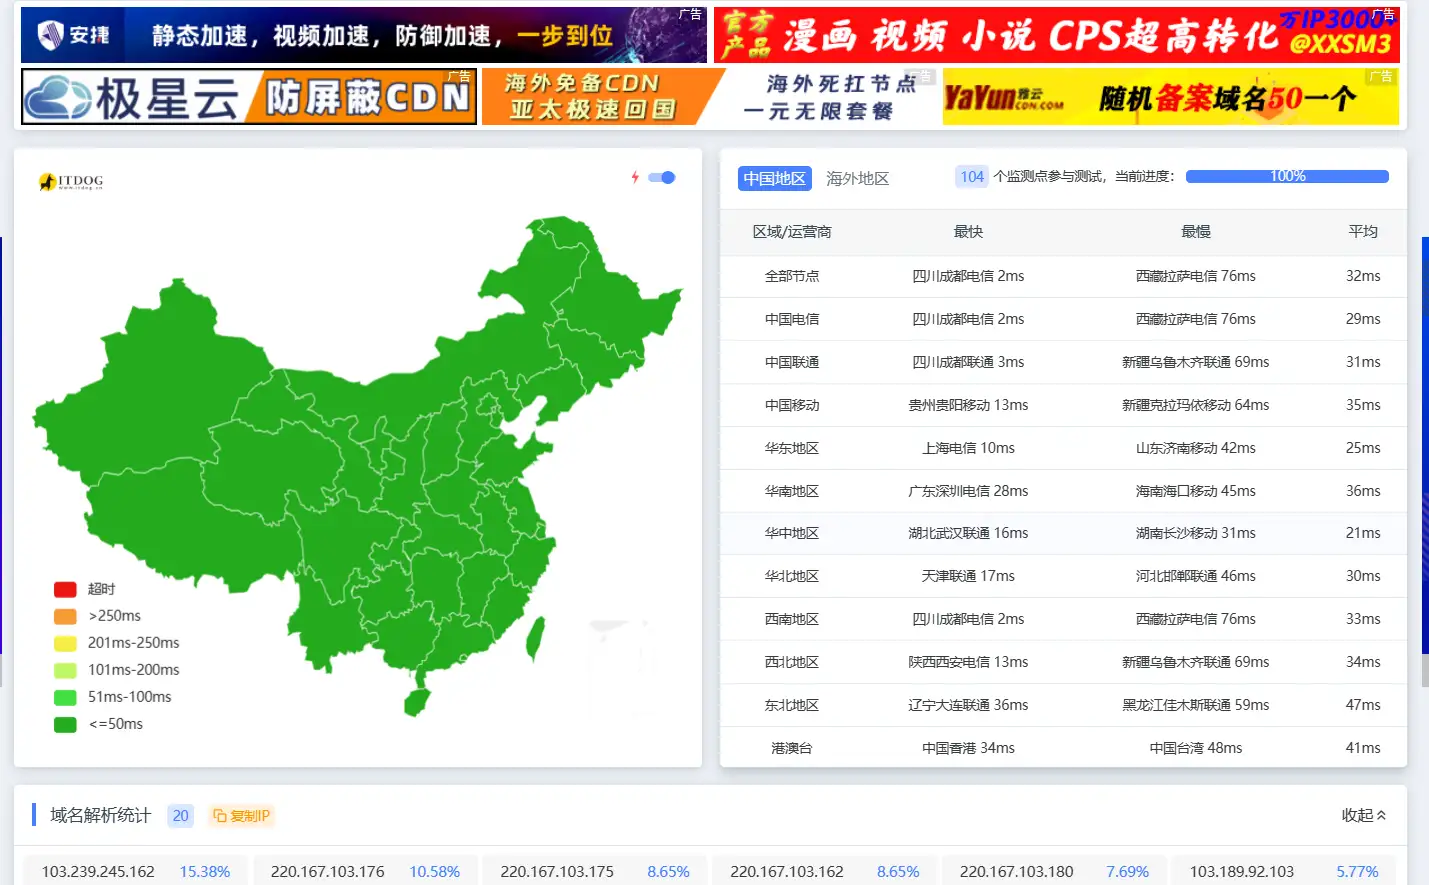1429x885 pixels.
Task: Click the ITDOG logo above the map
Action: pyautogui.click(x=71, y=181)
